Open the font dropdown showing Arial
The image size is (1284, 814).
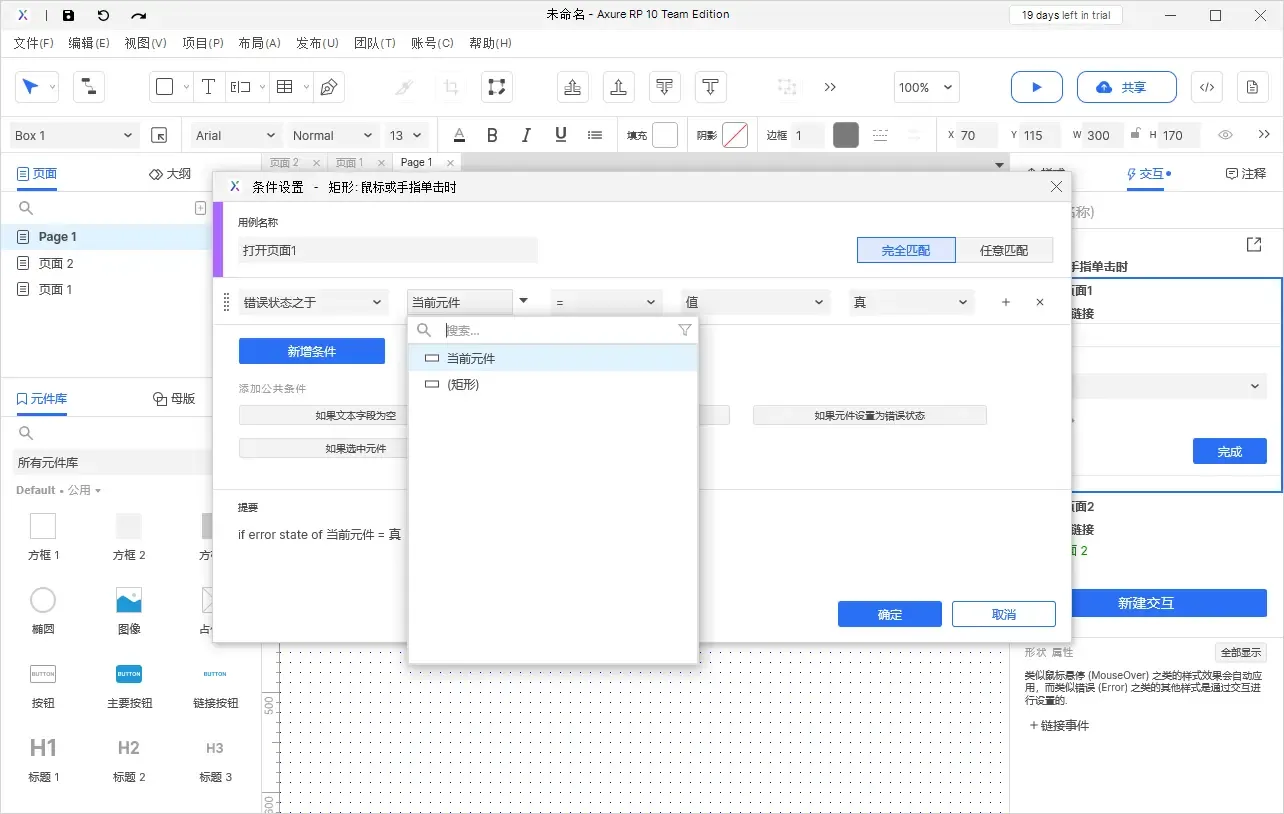click(x=233, y=135)
